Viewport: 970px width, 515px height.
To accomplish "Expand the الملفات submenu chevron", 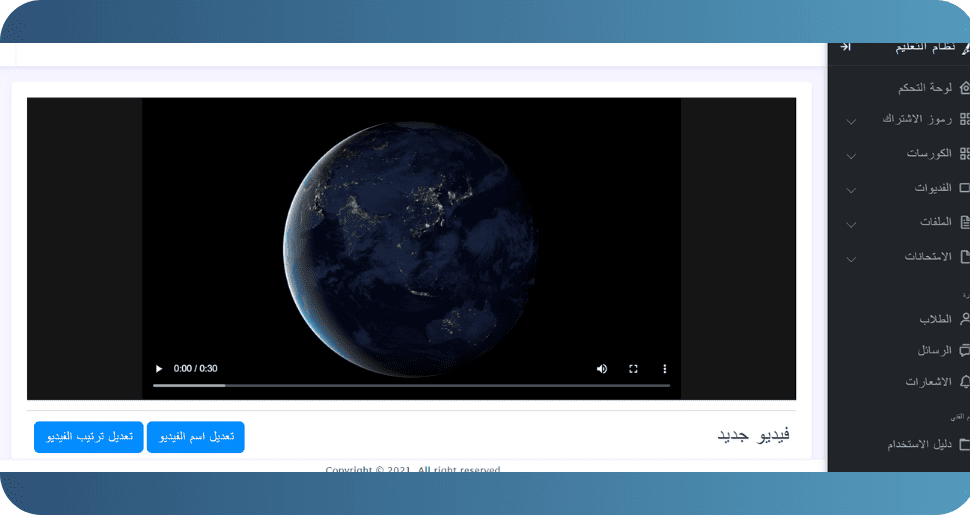I will (x=851, y=224).
